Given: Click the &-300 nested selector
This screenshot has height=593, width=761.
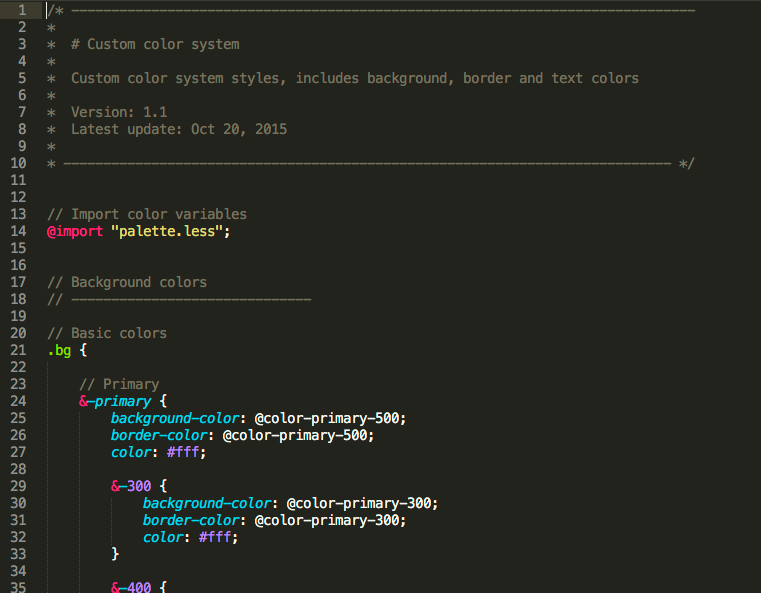Looking at the screenshot, I should (x=130, y=486).
